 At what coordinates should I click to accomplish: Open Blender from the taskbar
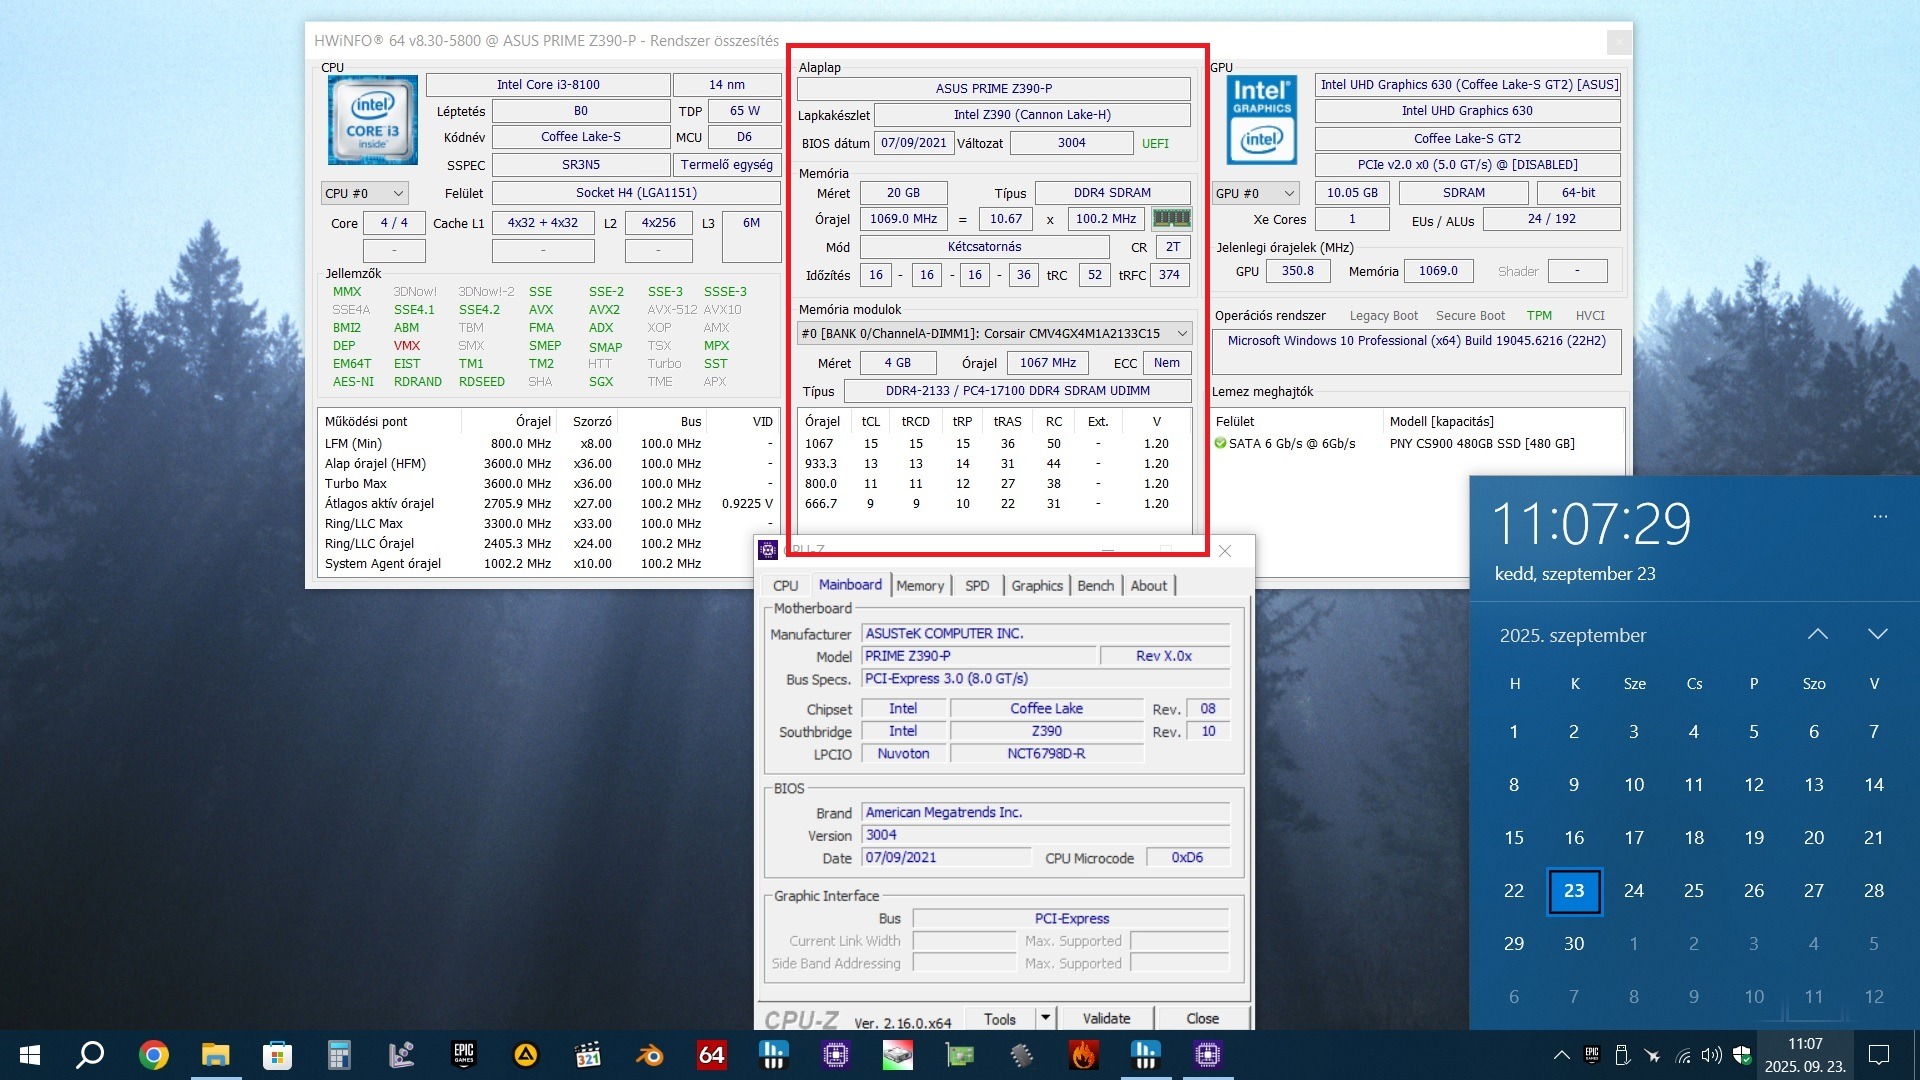click(x=649, y=1054)
